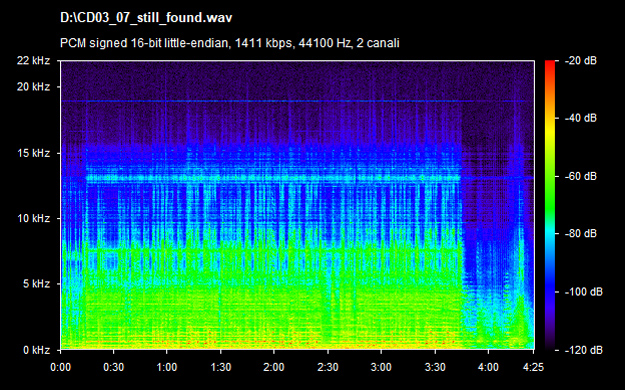Click the 1:30 time axis marker

pyautogui.click(x=220, y=367)
